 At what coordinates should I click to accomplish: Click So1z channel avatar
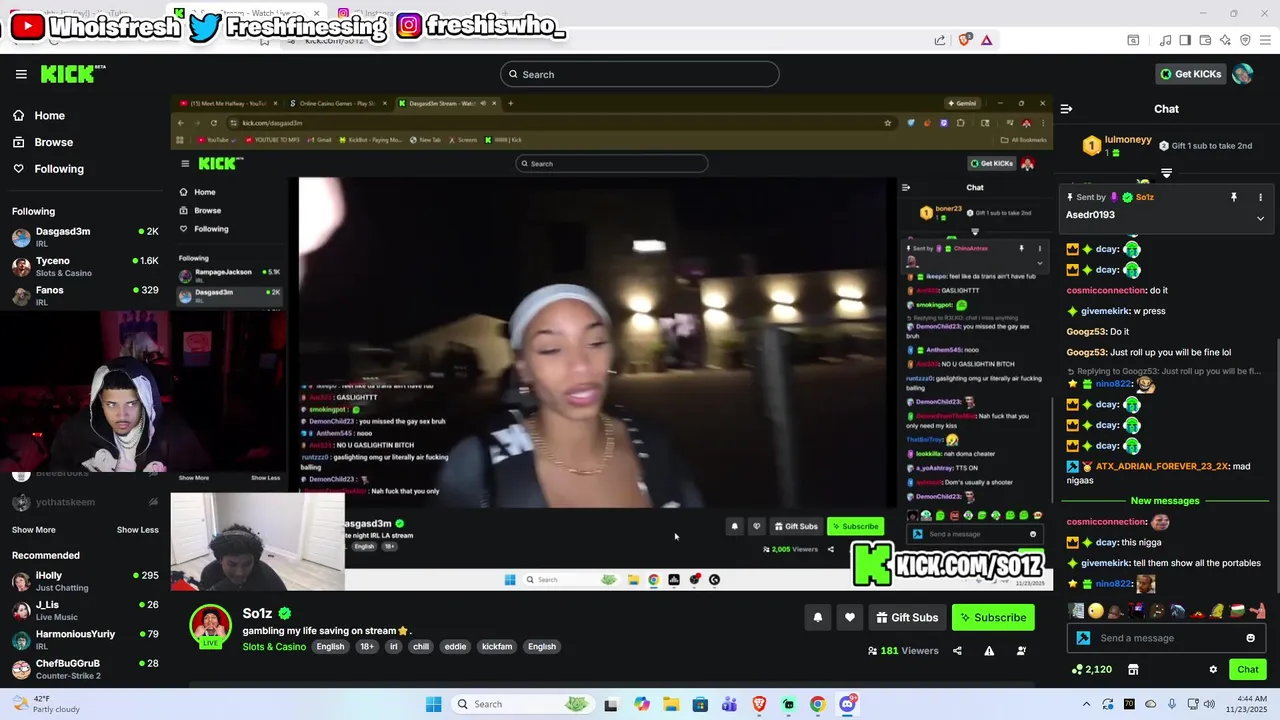tap(210, 626)
